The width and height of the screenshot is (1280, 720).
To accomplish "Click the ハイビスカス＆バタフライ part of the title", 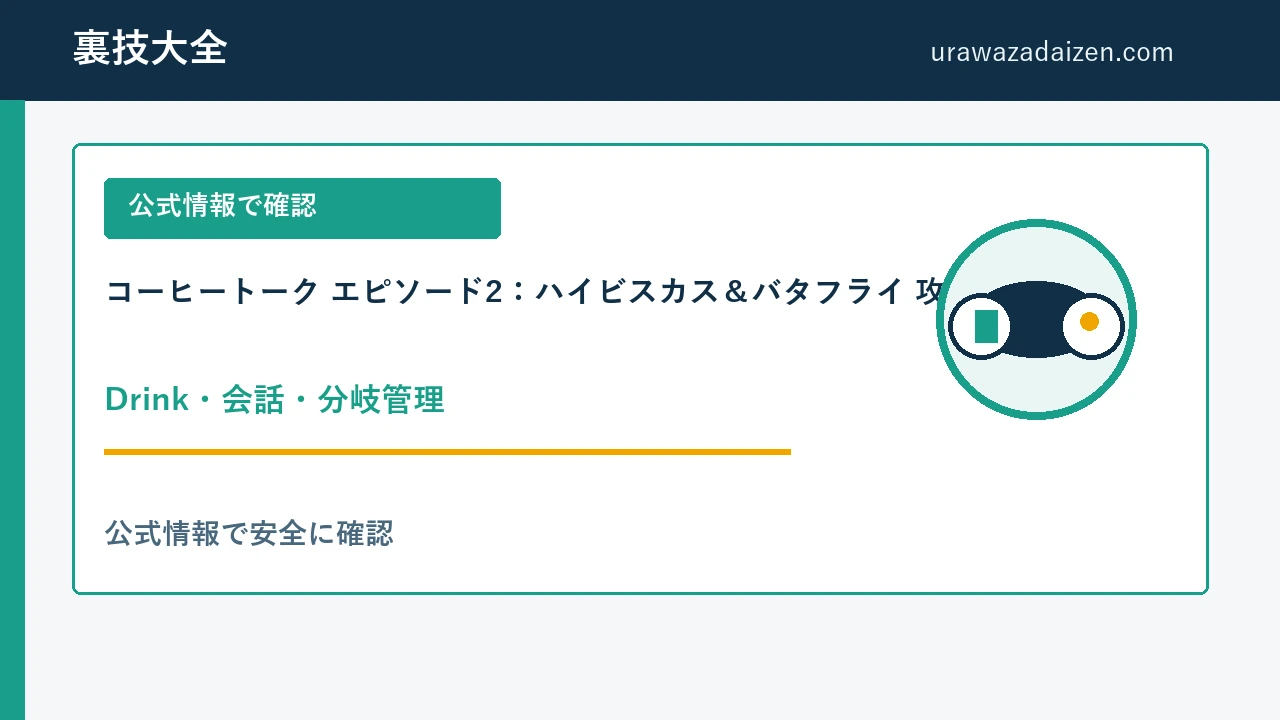I will tap(720, 291).
